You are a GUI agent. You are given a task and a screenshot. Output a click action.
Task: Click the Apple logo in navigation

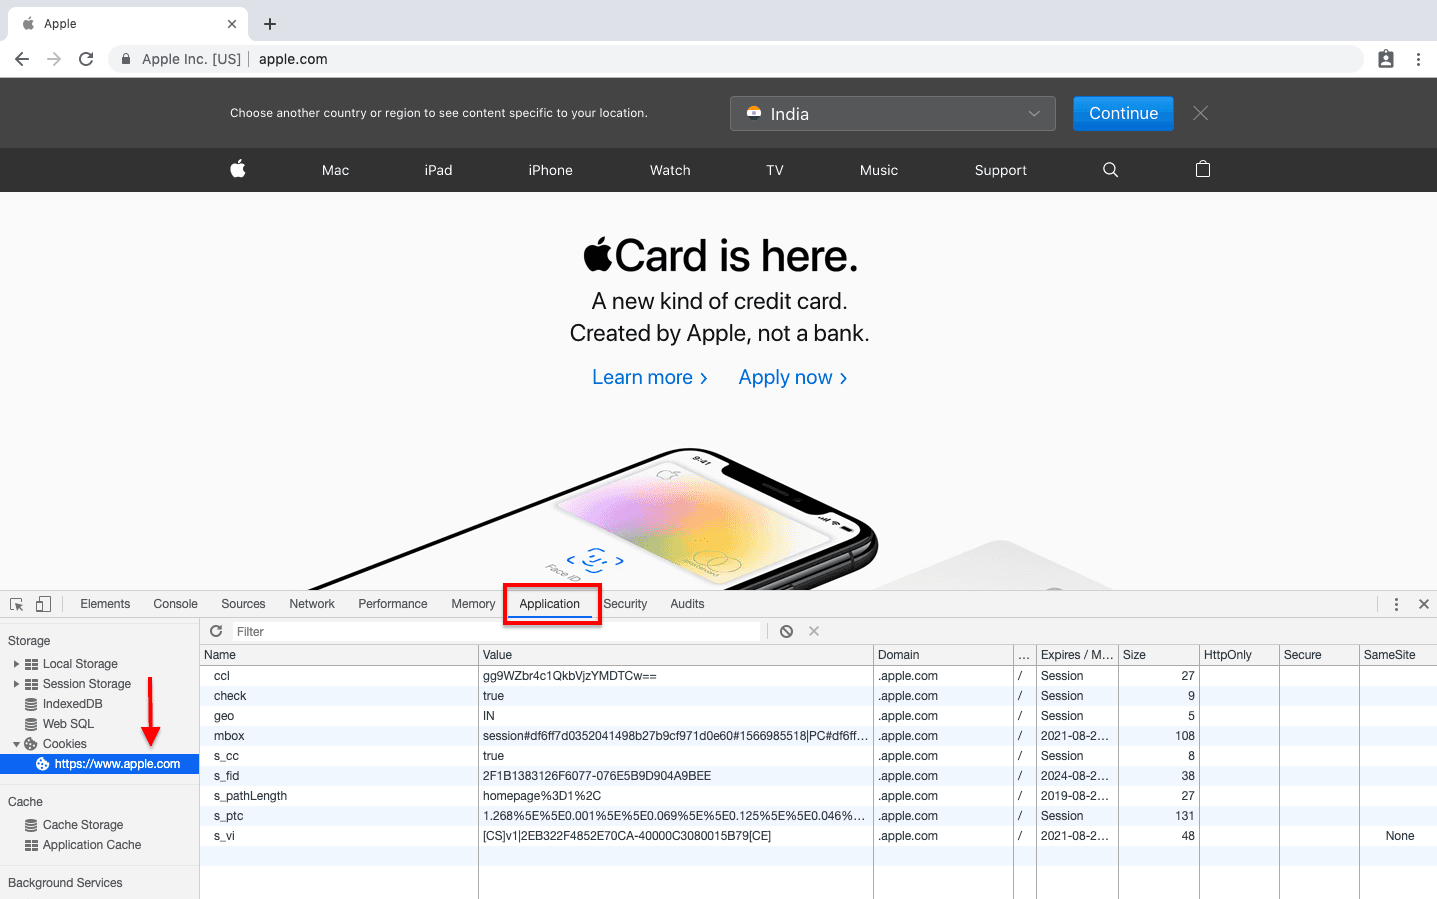[x=238, y=169]
